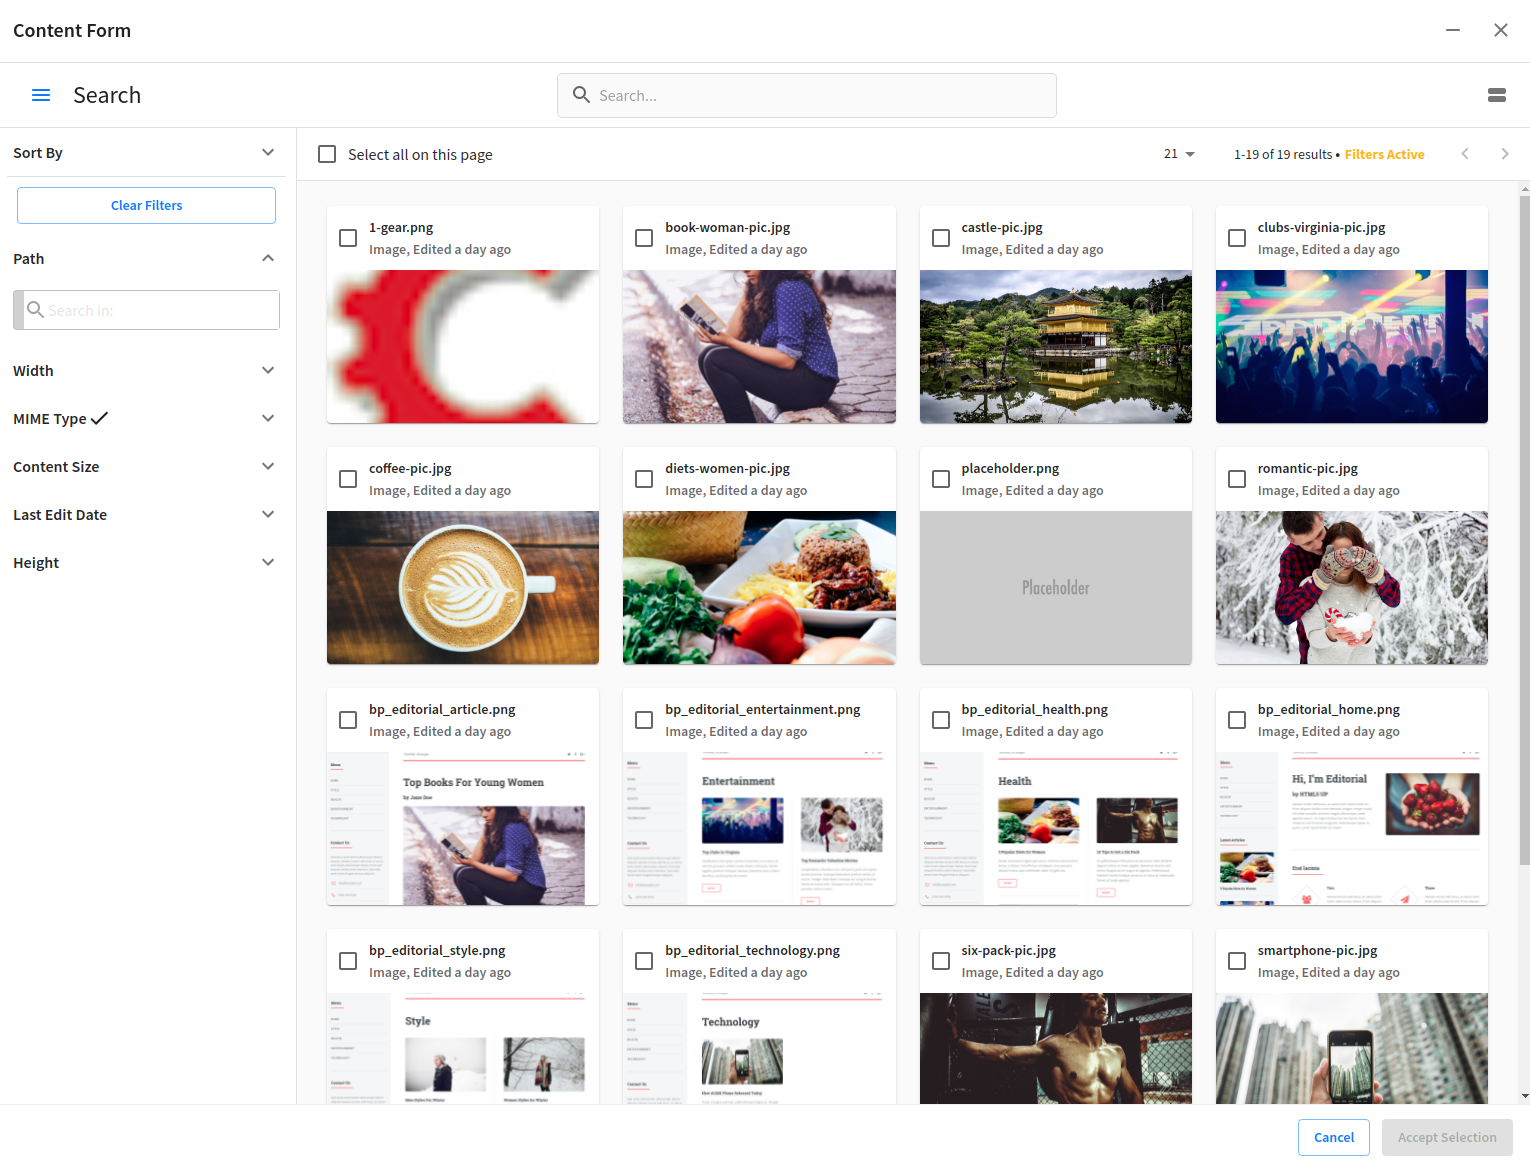Click the Path search magnifier icon
1530x1173 pixels.
pyautogui.click(x=35, y=310)
